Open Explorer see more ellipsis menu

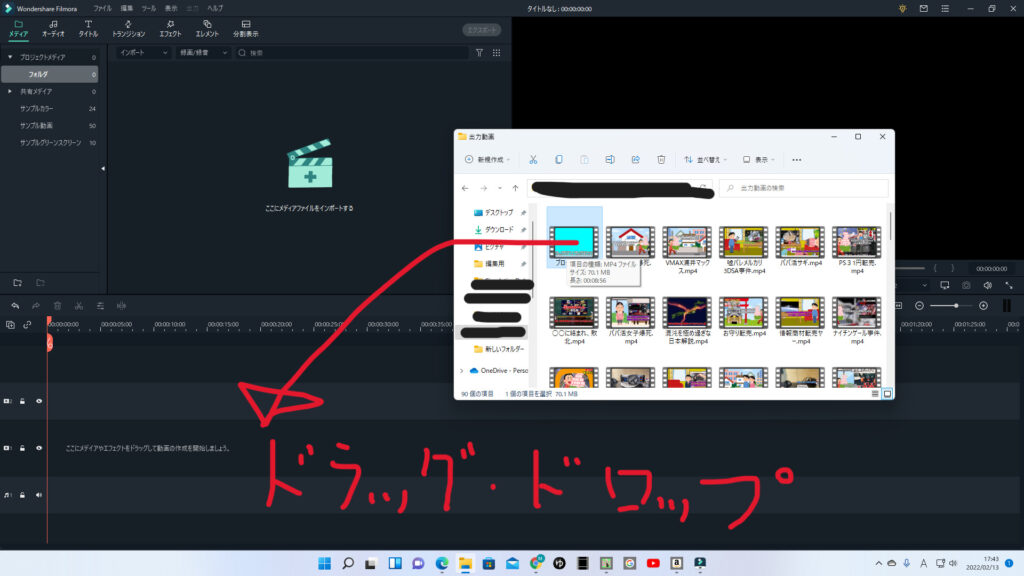(797, 159)
